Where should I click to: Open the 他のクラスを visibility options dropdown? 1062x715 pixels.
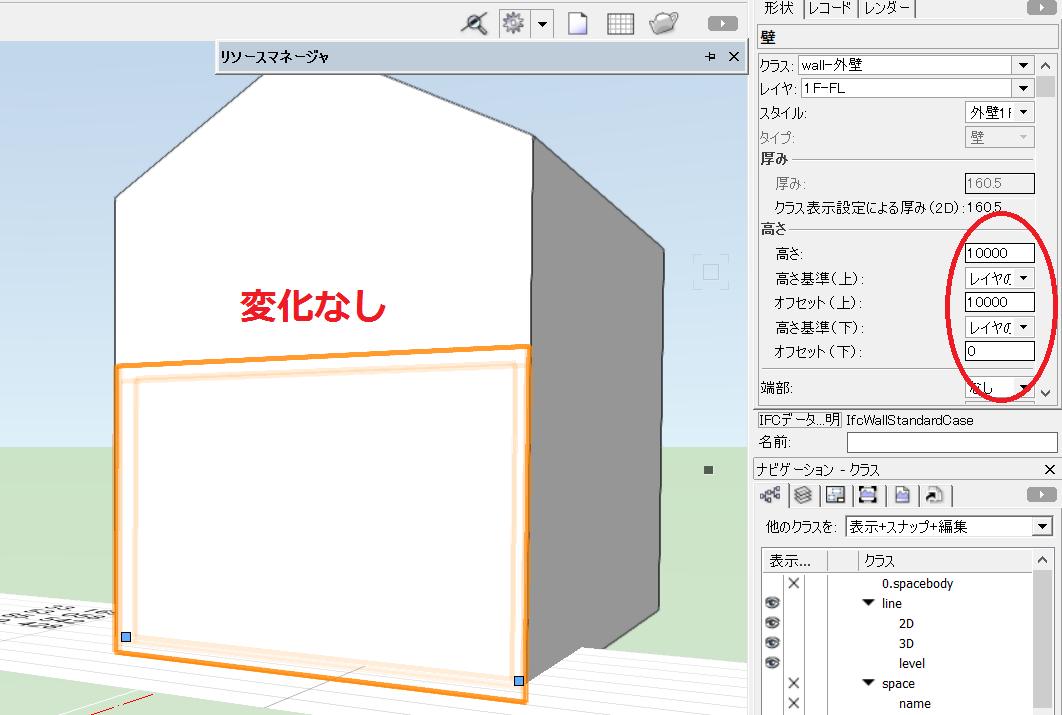[1042, 526]
